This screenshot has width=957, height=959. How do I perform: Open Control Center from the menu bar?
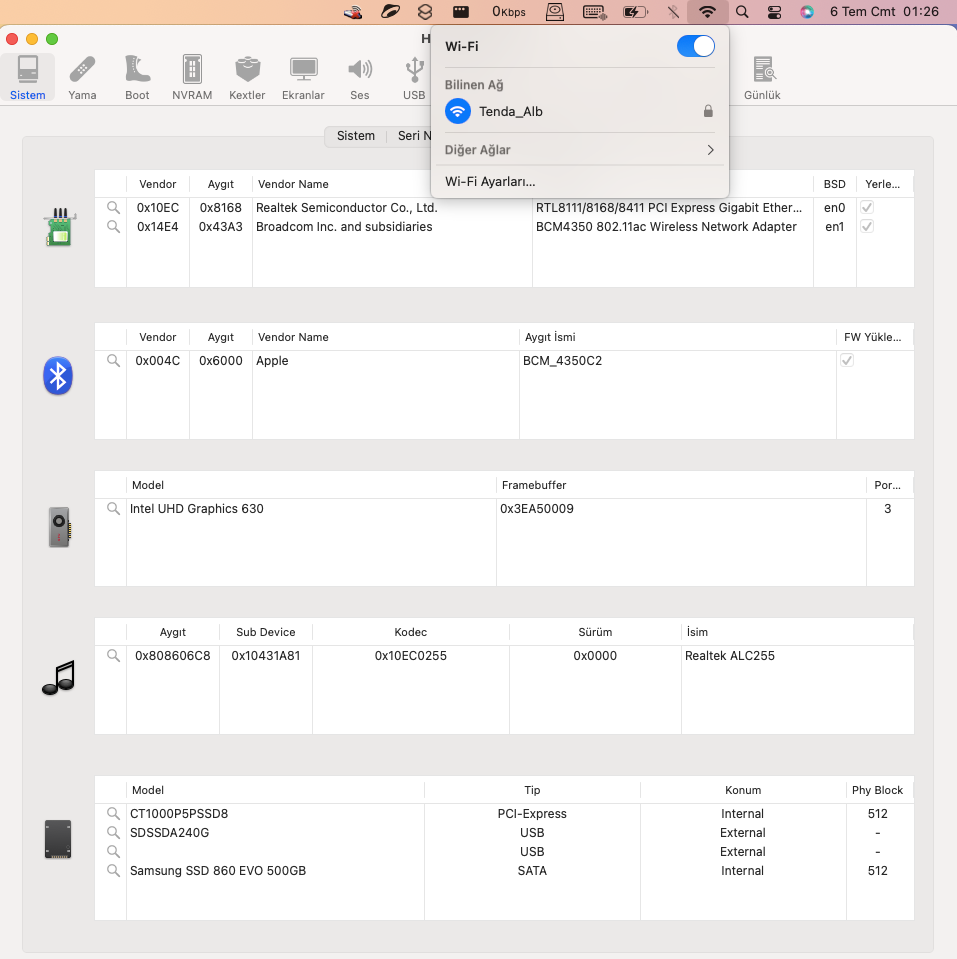(774, 12)
